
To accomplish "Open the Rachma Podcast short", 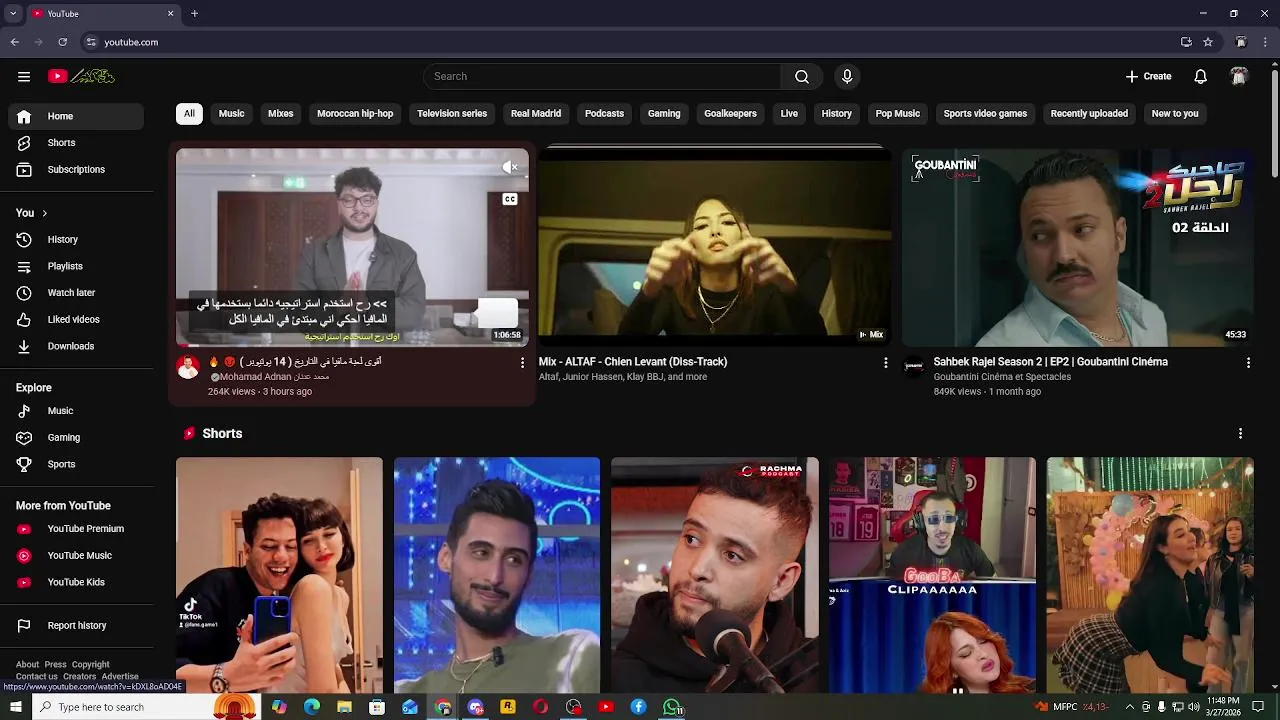I will 715,575.
